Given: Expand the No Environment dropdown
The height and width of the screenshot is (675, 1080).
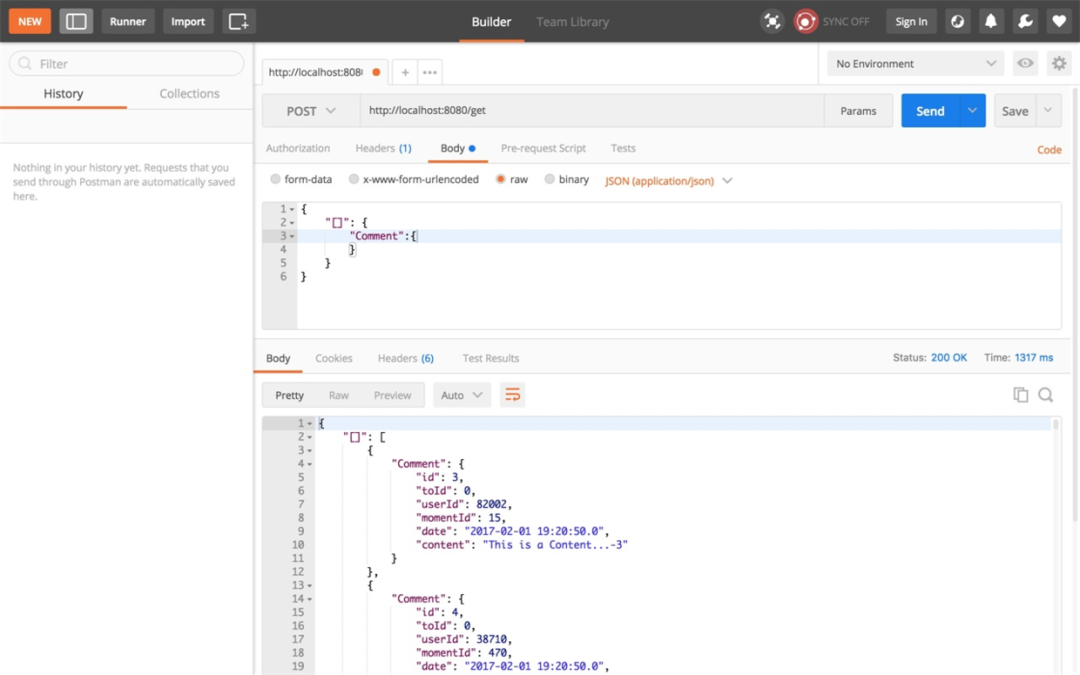Looking at the screenshot, I should point(915,63).
